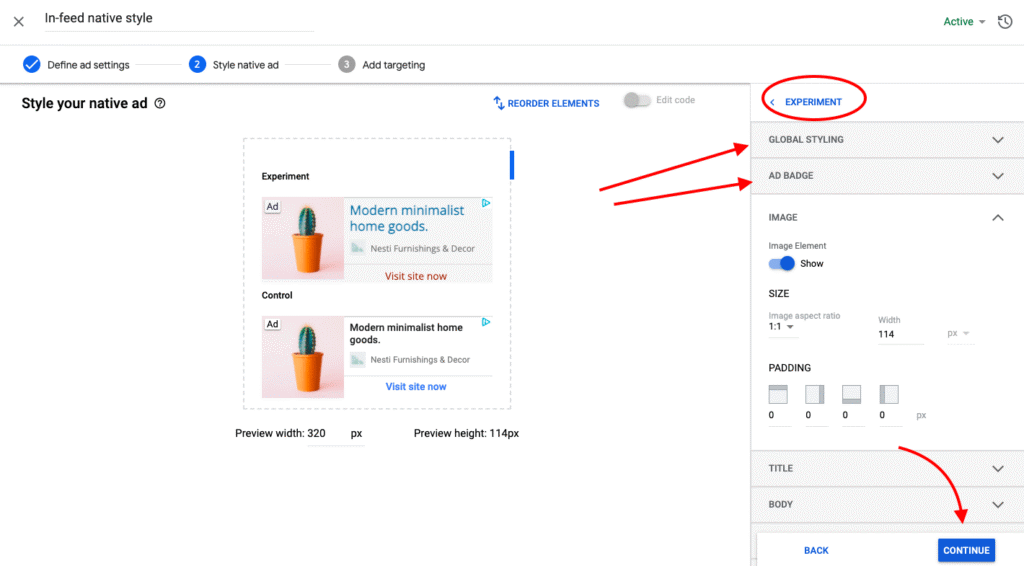This screenshot has width=1024, height=566.
Task: Click the AdChoices icon on Experiment ad
Action: point(486,203)
